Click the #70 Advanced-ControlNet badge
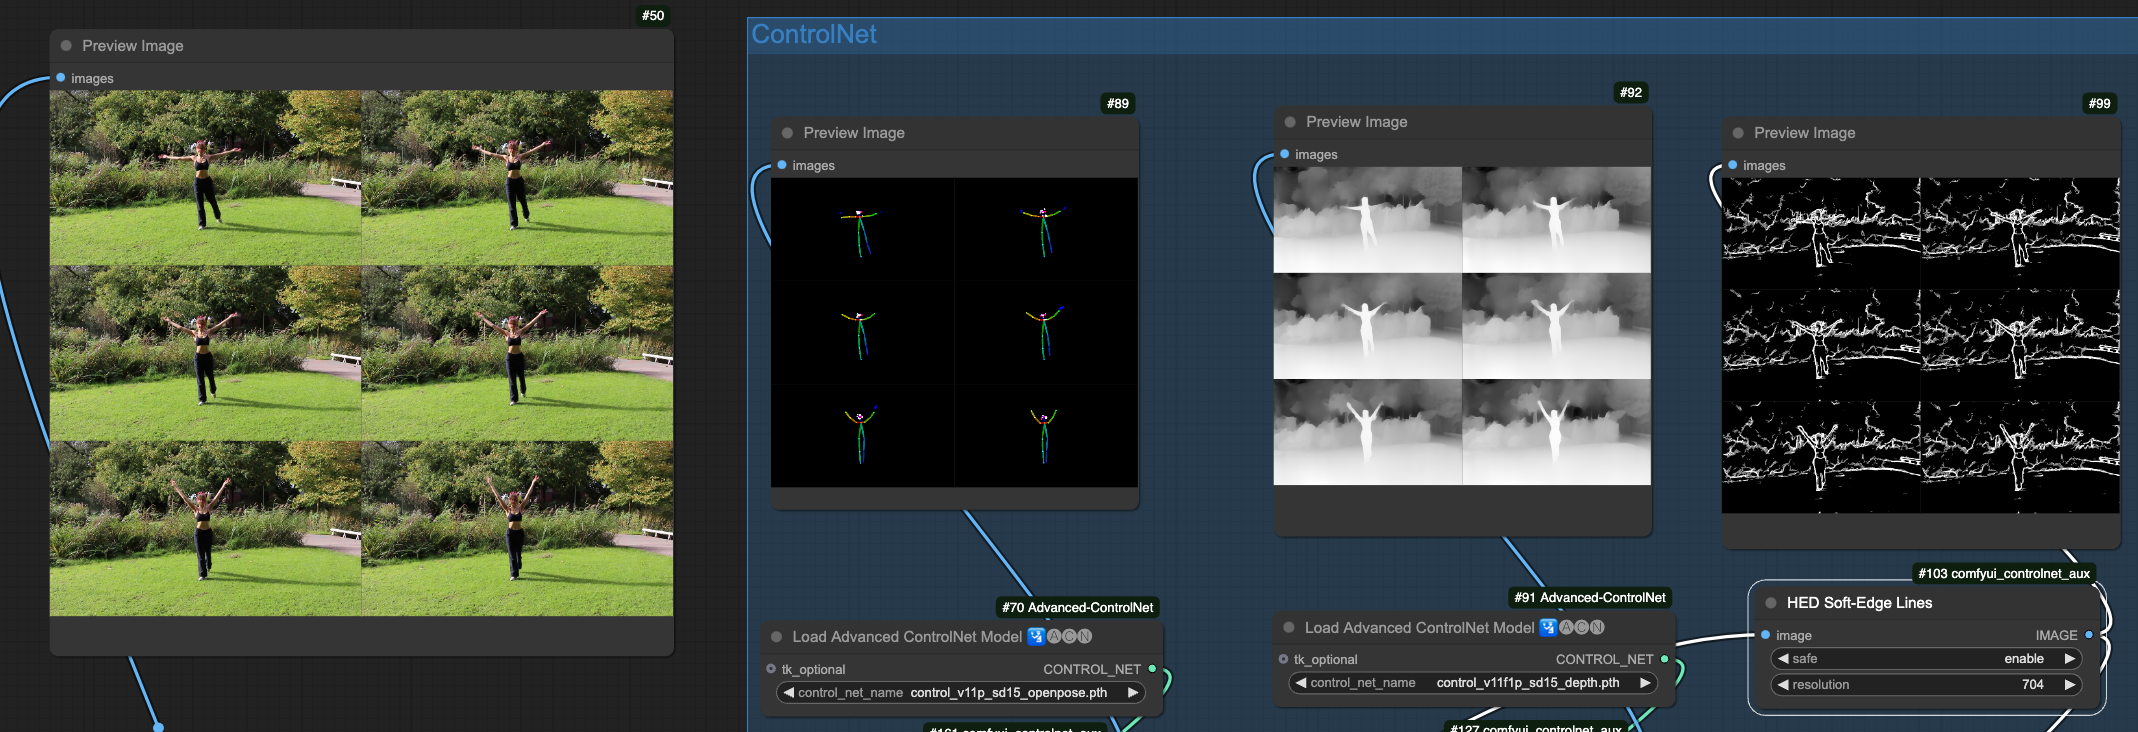The width and height of the screenshot is (2138, 732). 1077,607
